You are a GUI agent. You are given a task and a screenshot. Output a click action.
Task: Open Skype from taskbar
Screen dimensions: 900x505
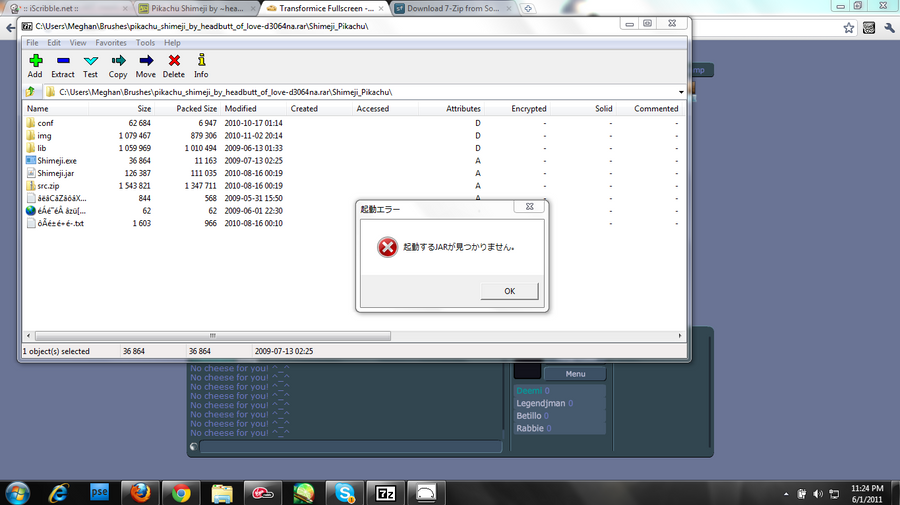tap(345, 493)
